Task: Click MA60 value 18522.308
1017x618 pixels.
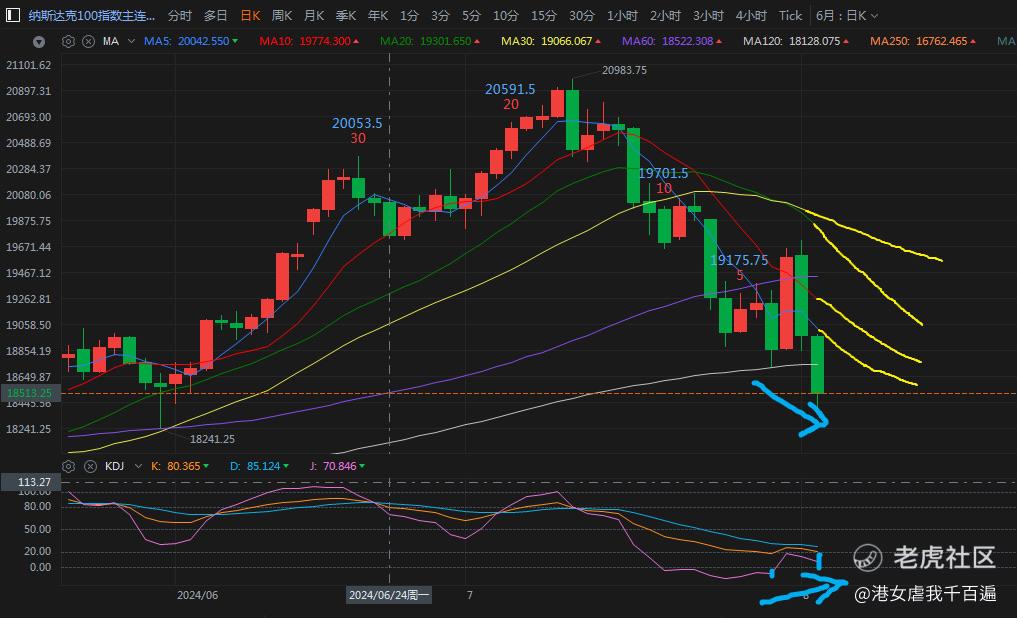Action: tap(688, 41)
